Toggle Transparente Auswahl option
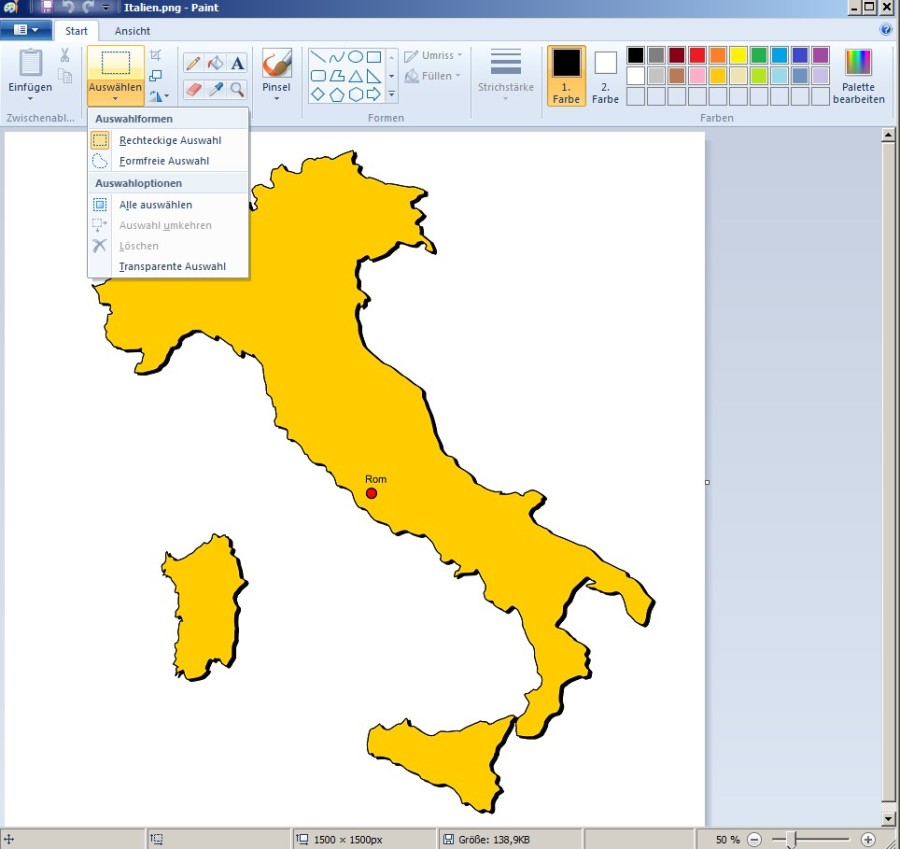The image size is (900, 849). click(x=172, y=267)
